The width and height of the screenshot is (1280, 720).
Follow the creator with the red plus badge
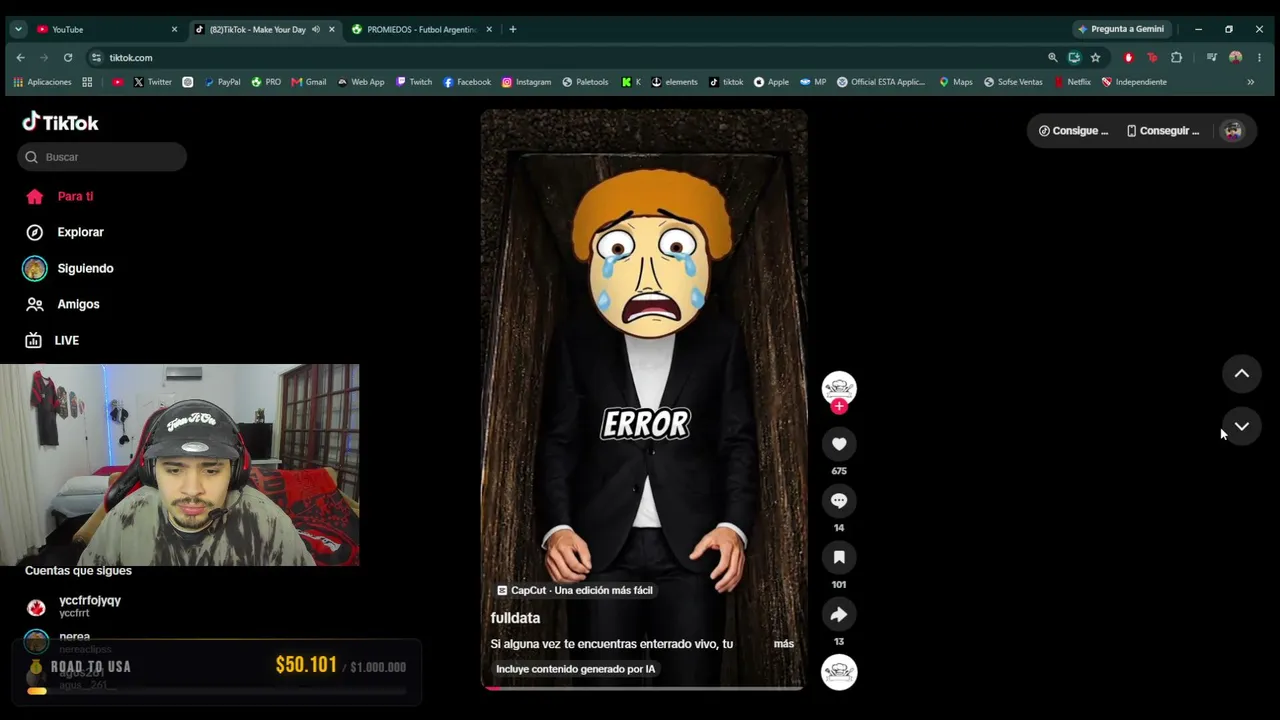click(839, 406)
